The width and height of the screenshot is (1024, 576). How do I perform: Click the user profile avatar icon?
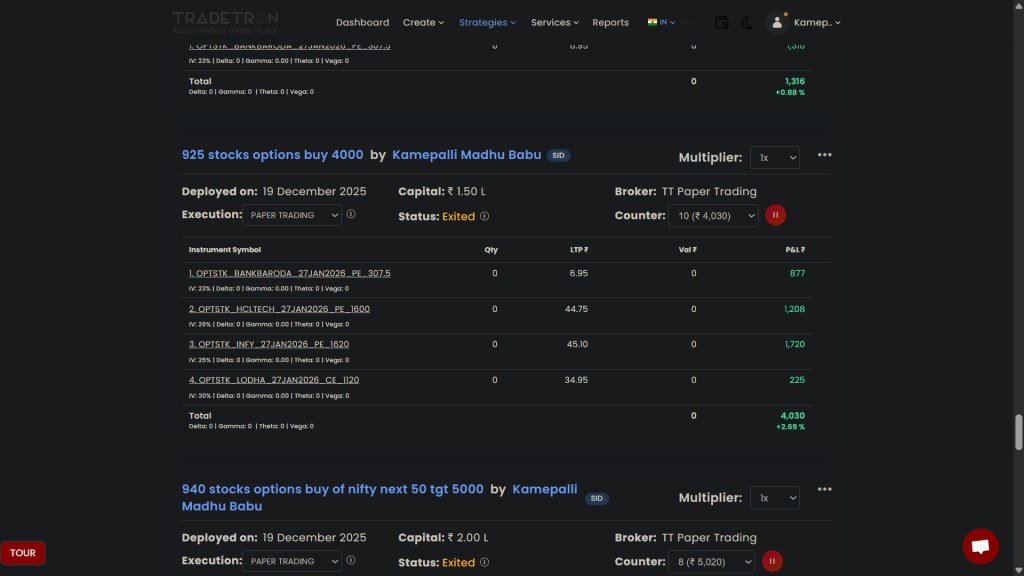[x=777, y=22]
